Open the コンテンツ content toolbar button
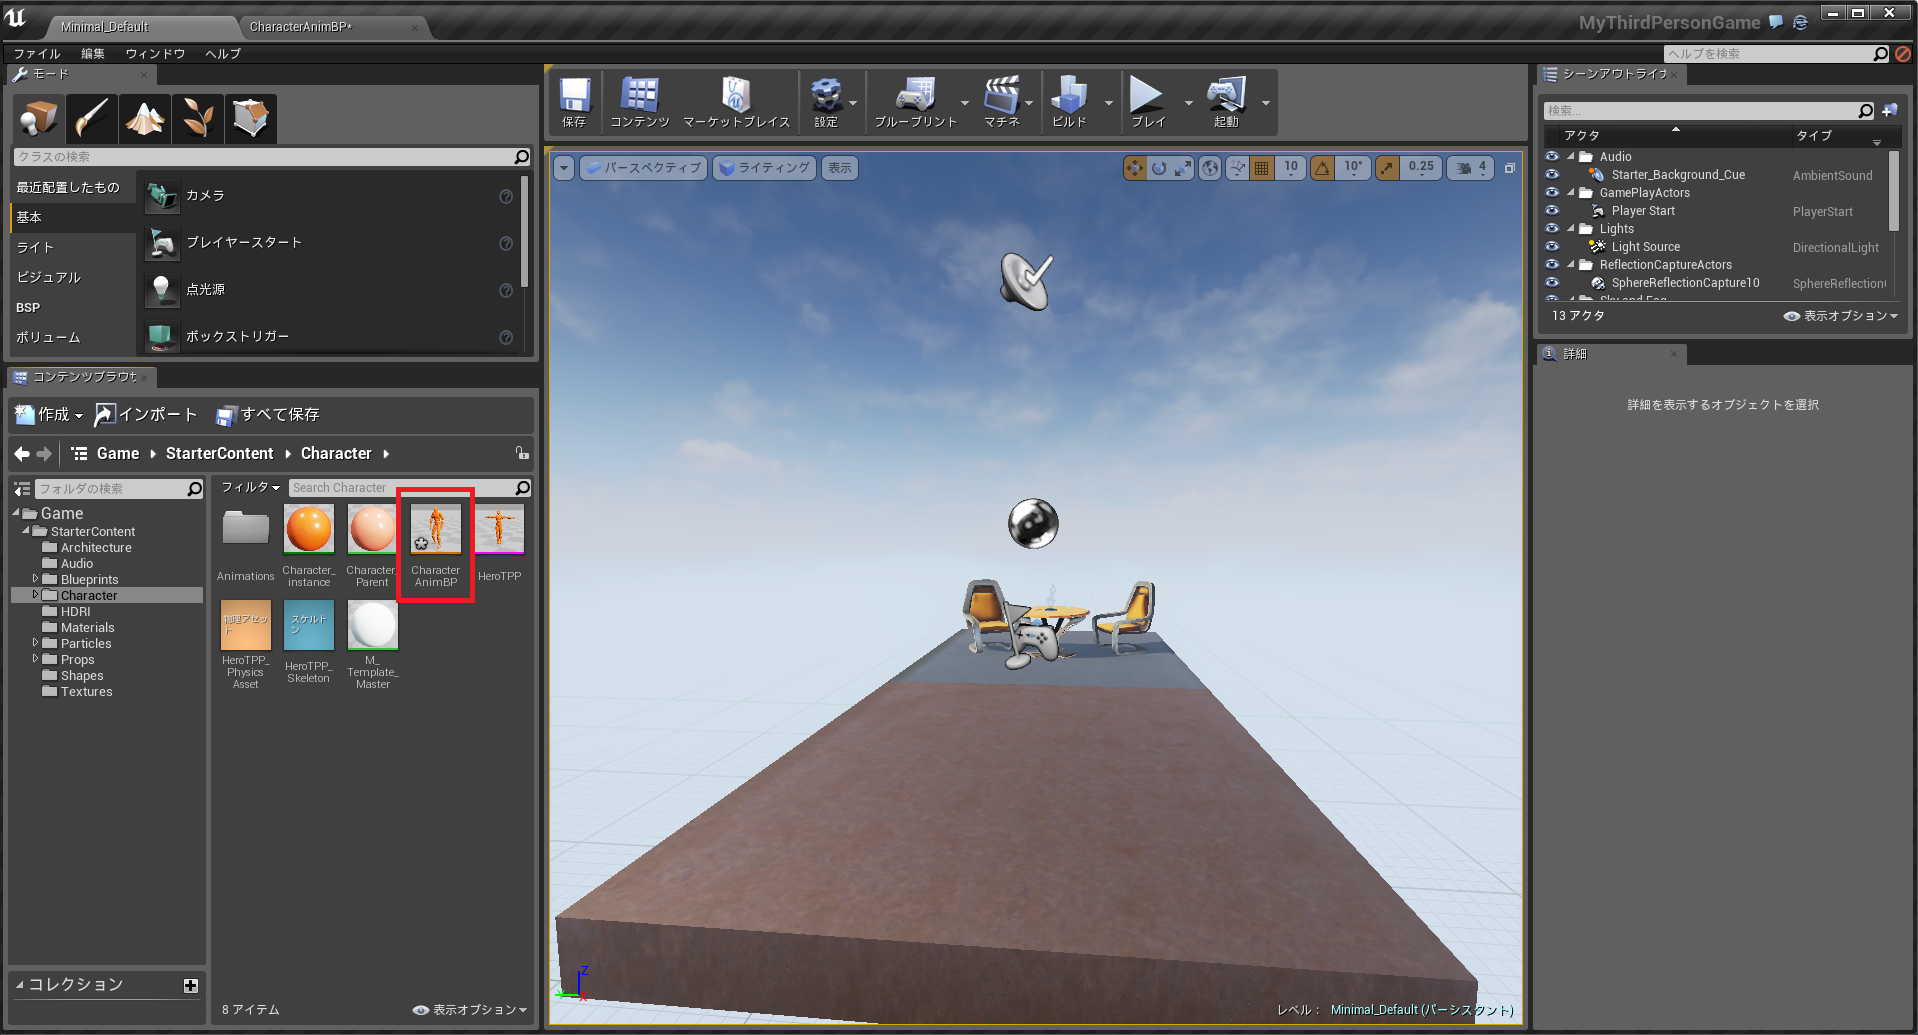The height and width of the screenshot is (1035, 1918). (x=639, y=102)
